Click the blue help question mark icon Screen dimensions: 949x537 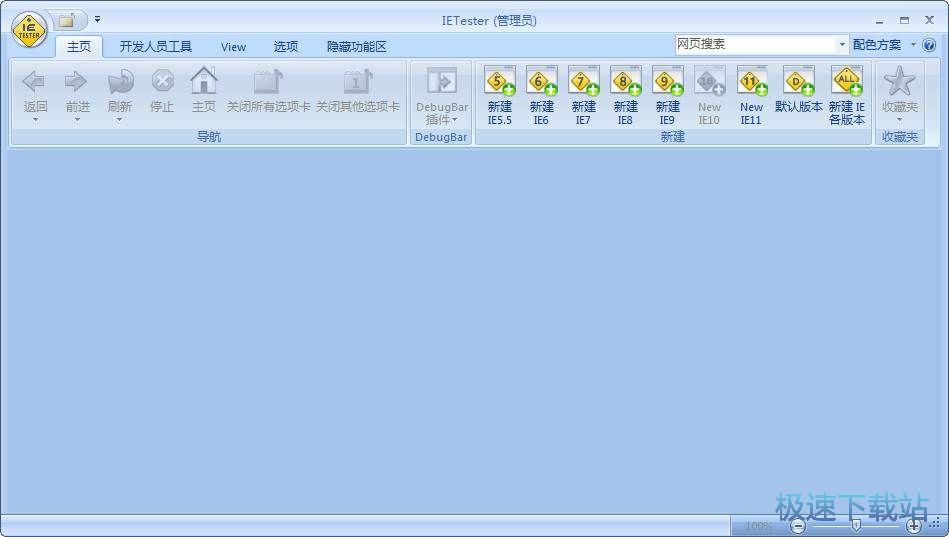click(x=929, y=45)
